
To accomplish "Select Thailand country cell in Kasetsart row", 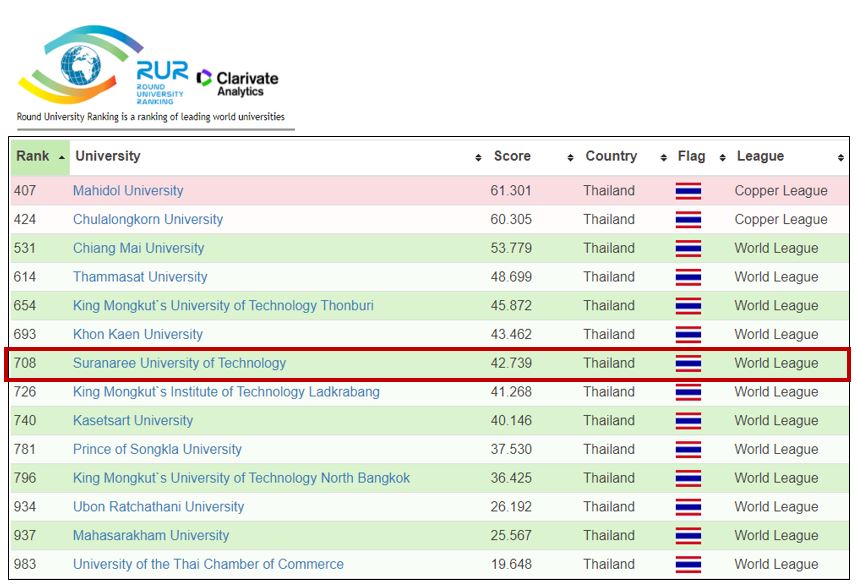I will tap(609, 421).
